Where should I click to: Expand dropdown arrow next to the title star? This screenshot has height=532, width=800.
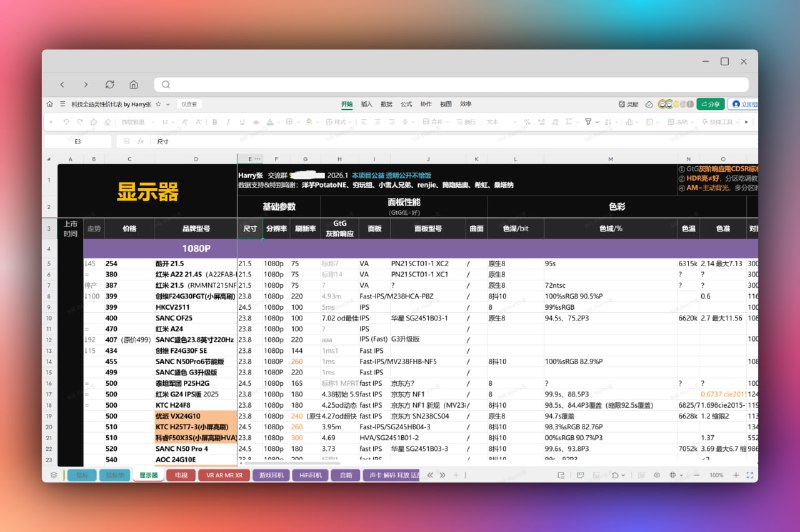tap(168, 104)
